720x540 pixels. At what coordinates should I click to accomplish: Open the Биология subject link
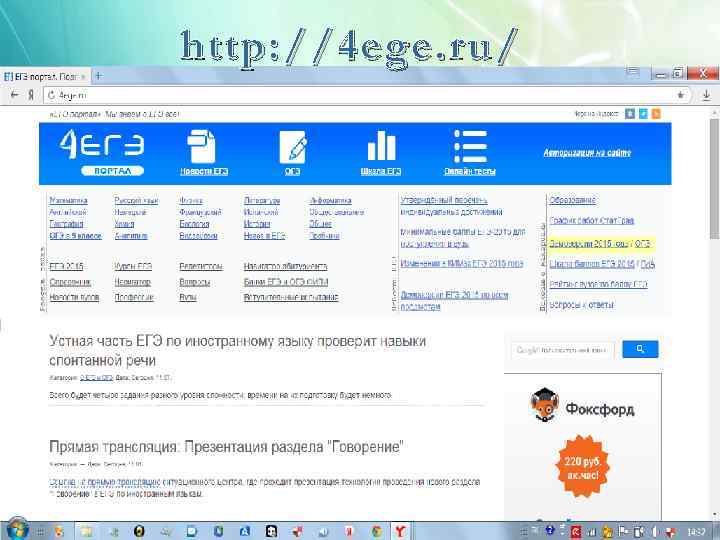194,224
